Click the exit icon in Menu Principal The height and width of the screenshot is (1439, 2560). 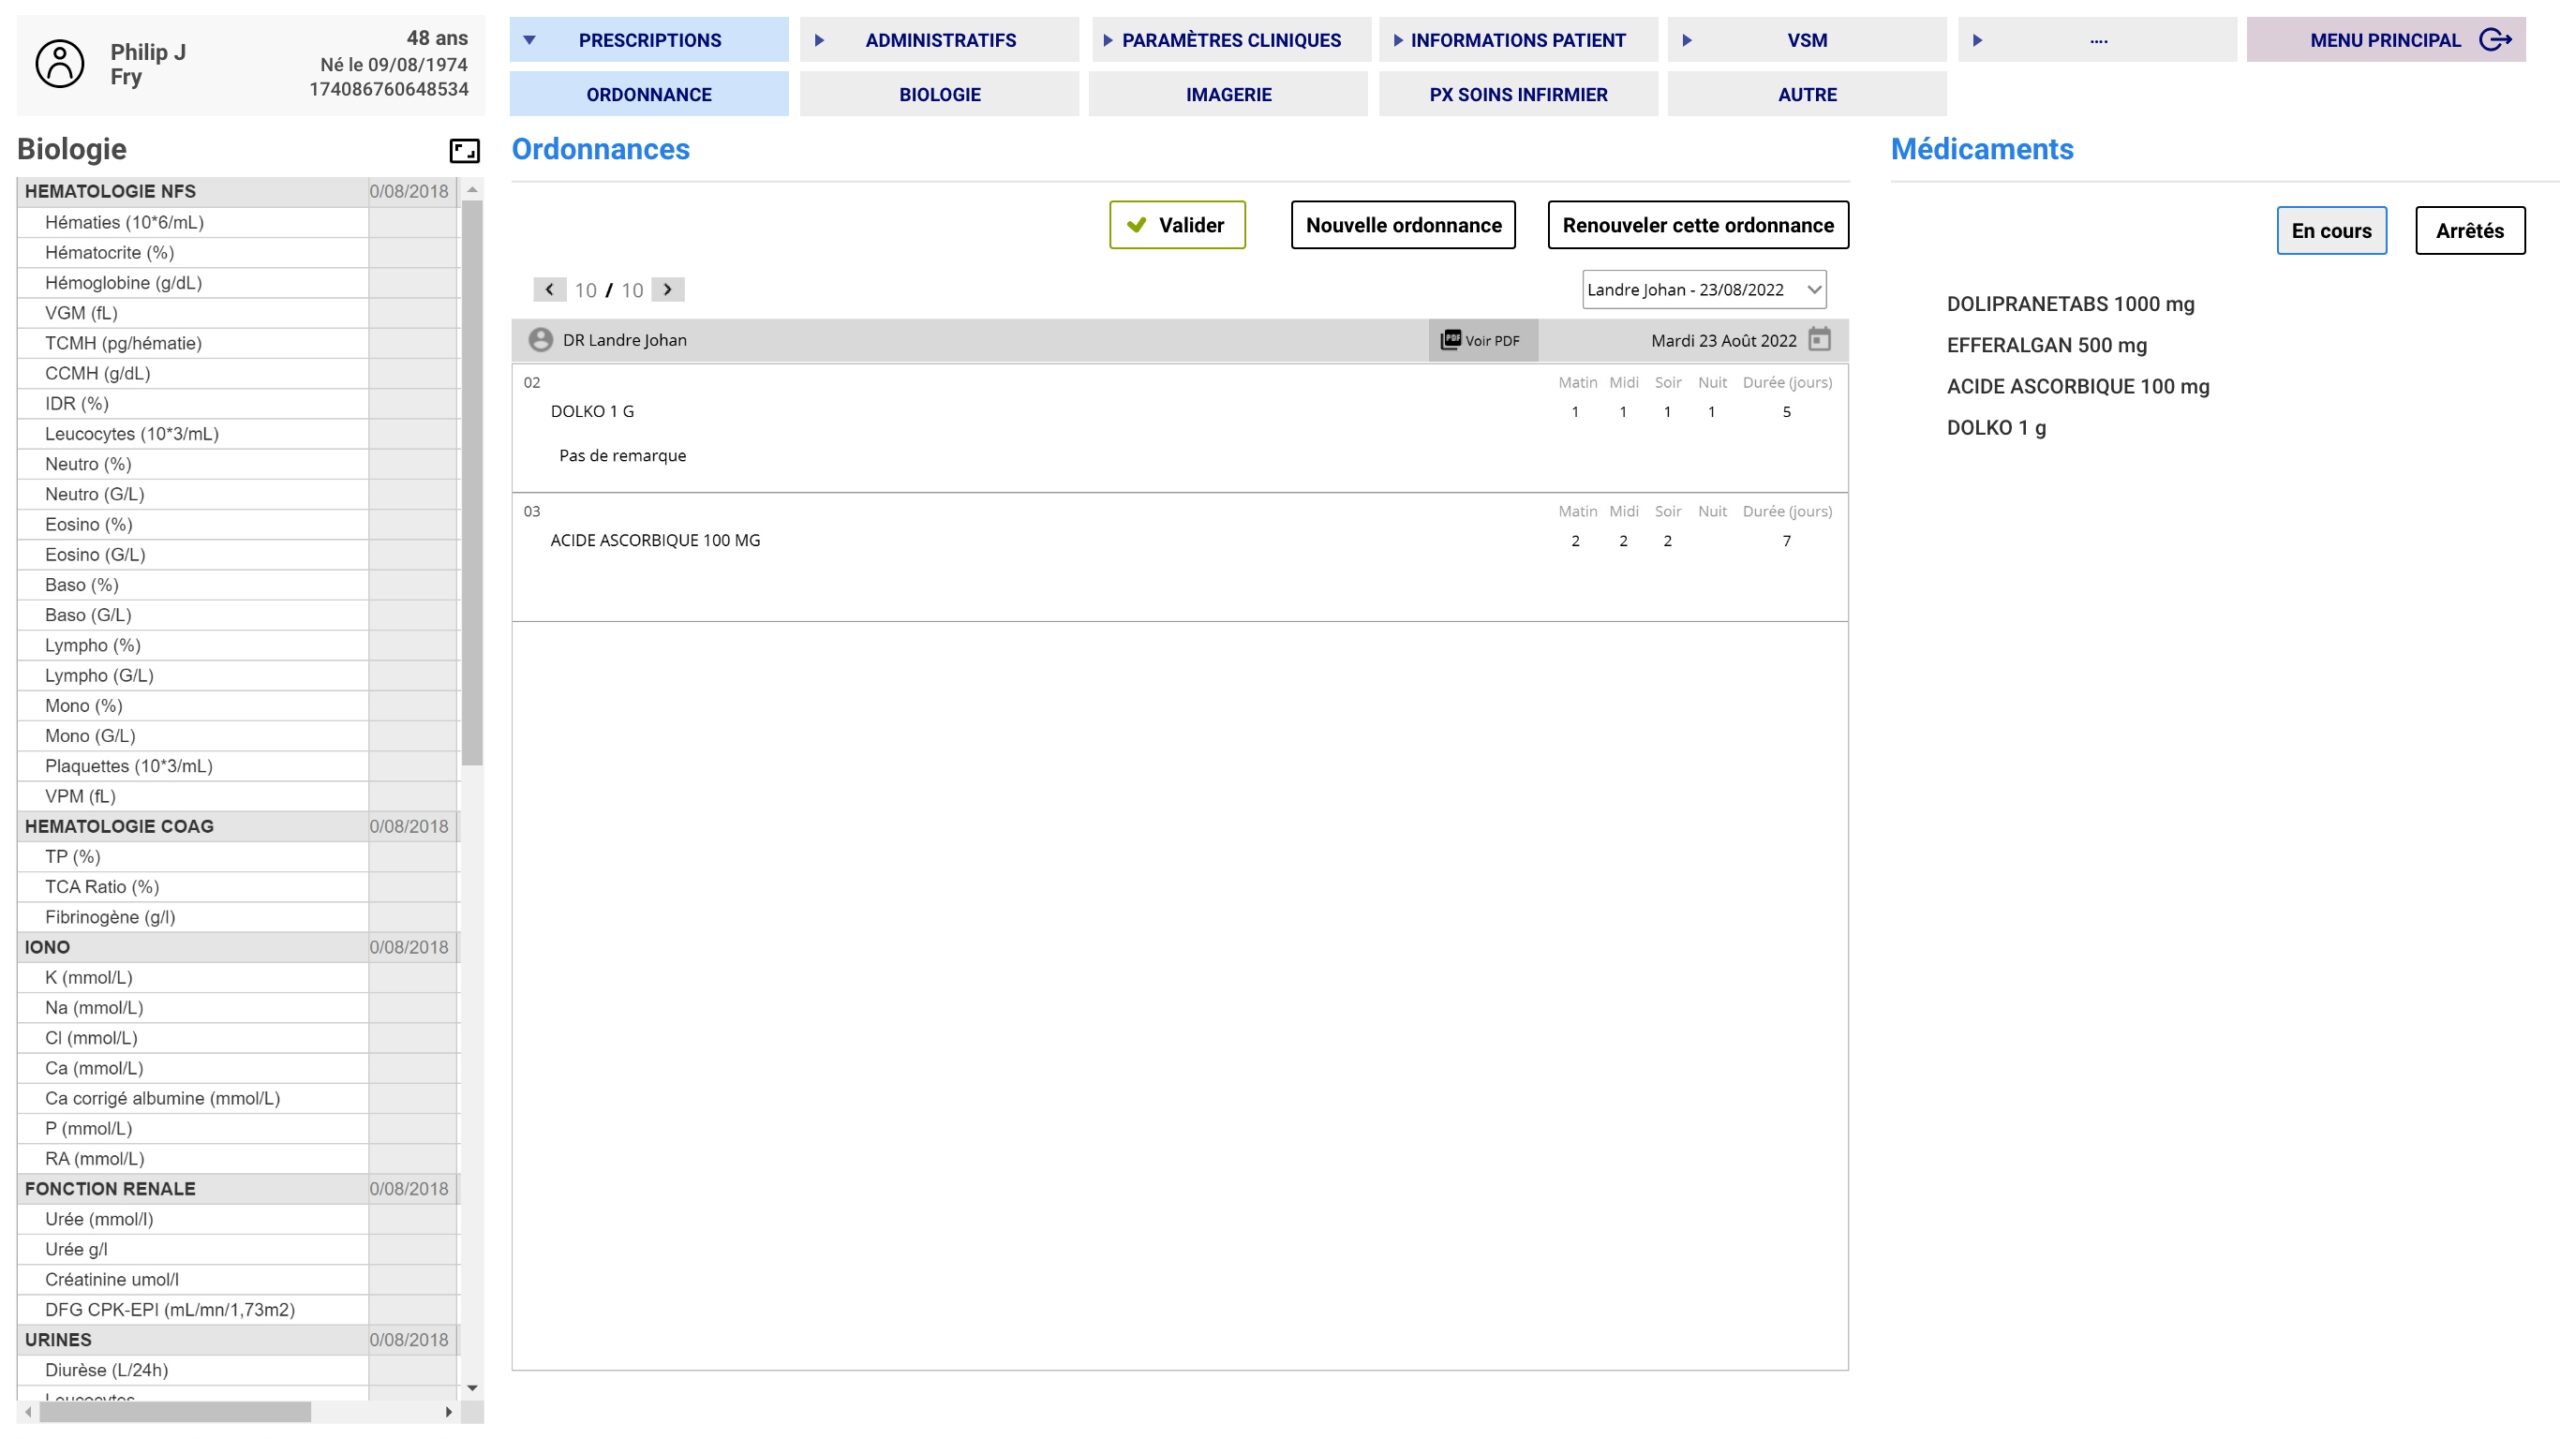[x=2495, y=40]
